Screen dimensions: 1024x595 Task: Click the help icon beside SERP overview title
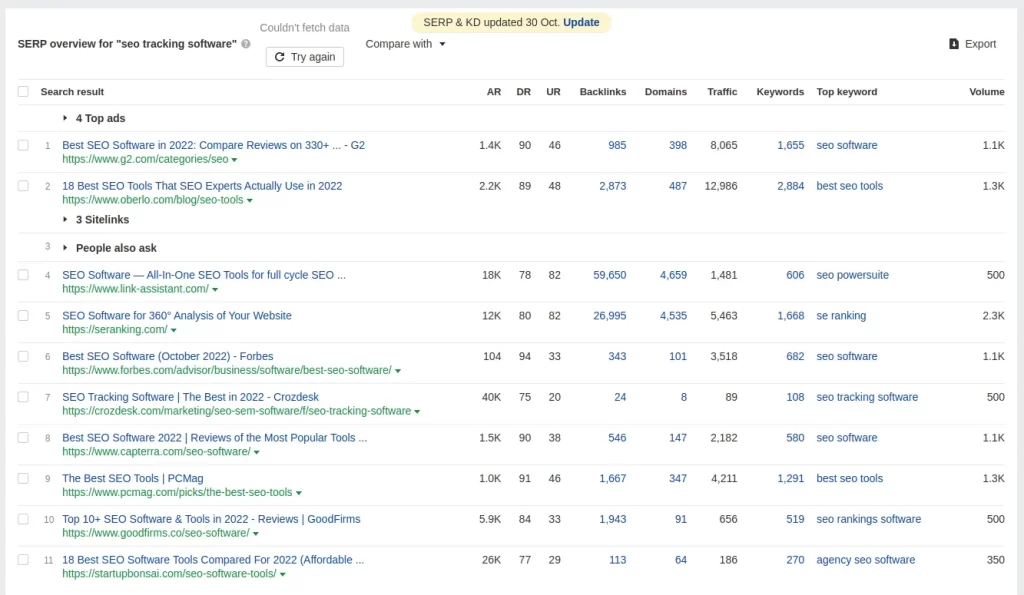(246, 44)
